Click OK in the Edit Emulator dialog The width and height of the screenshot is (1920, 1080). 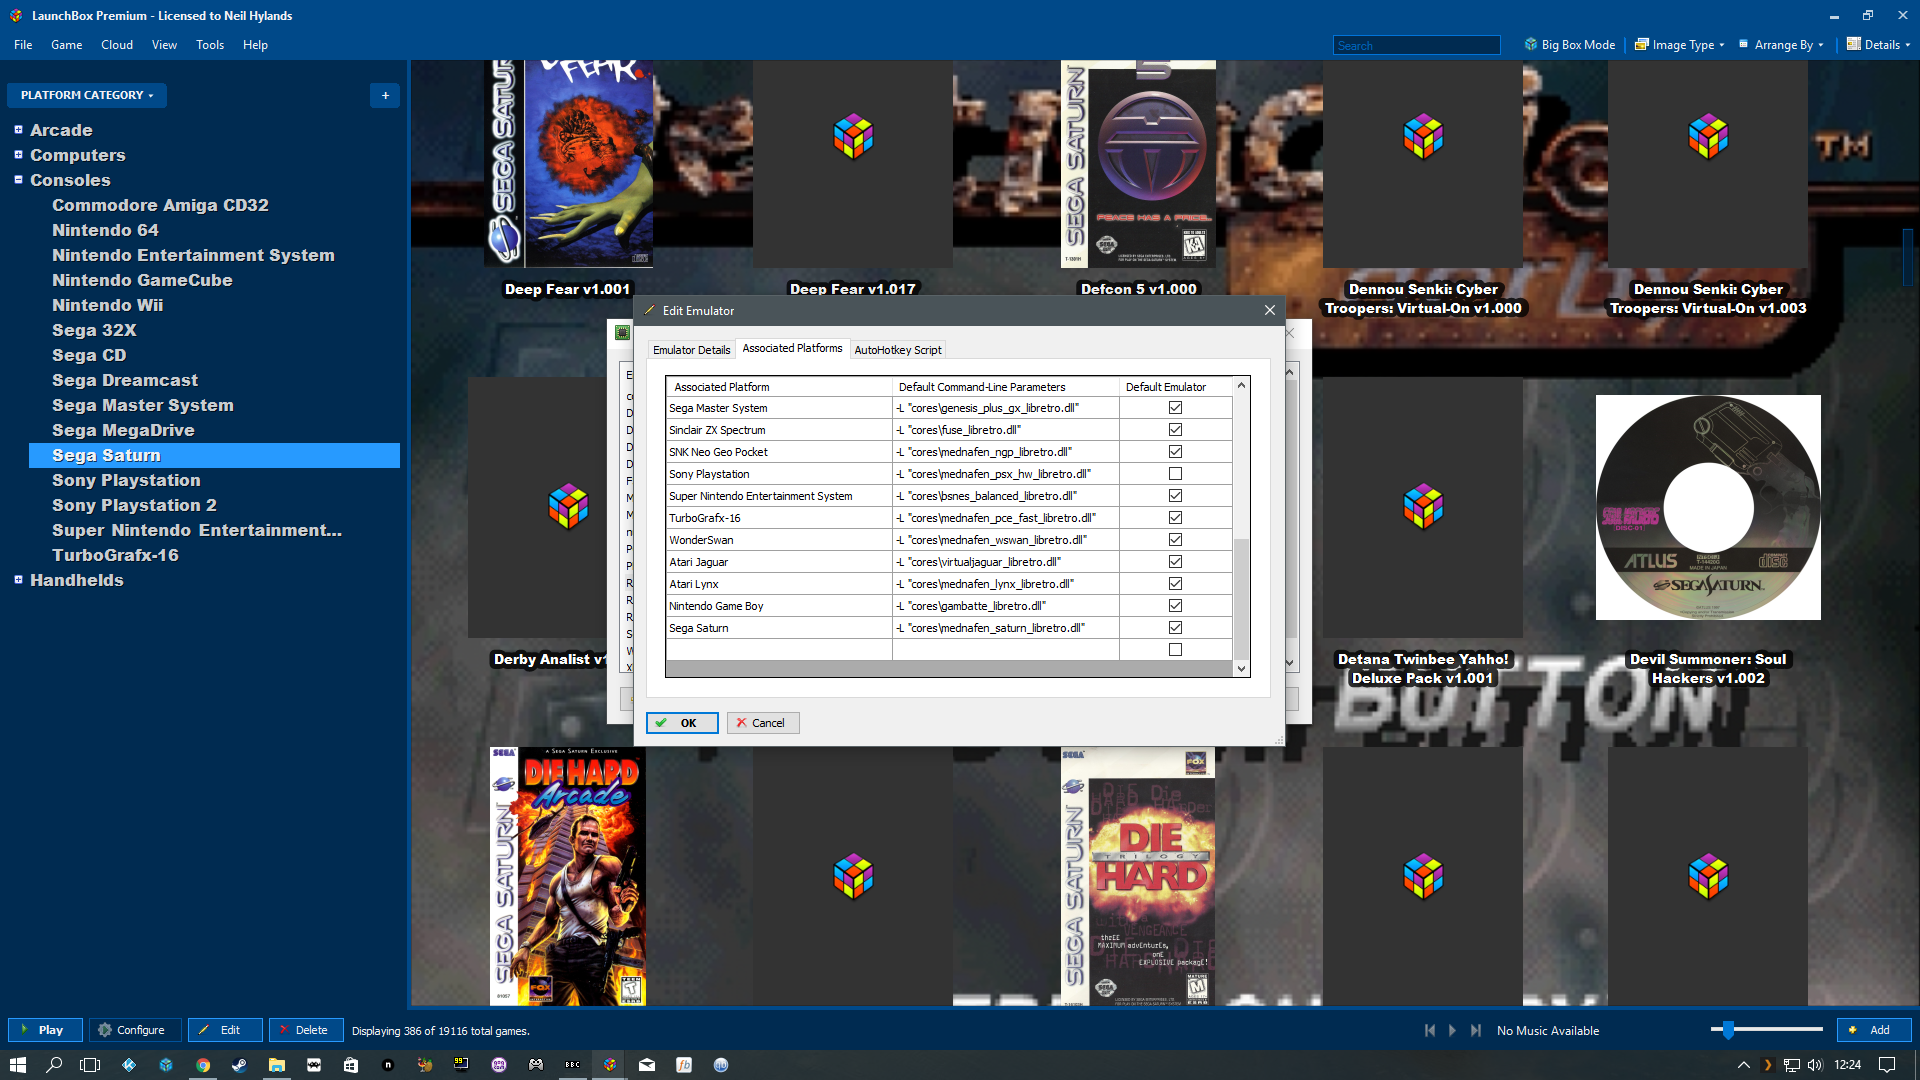681,723
